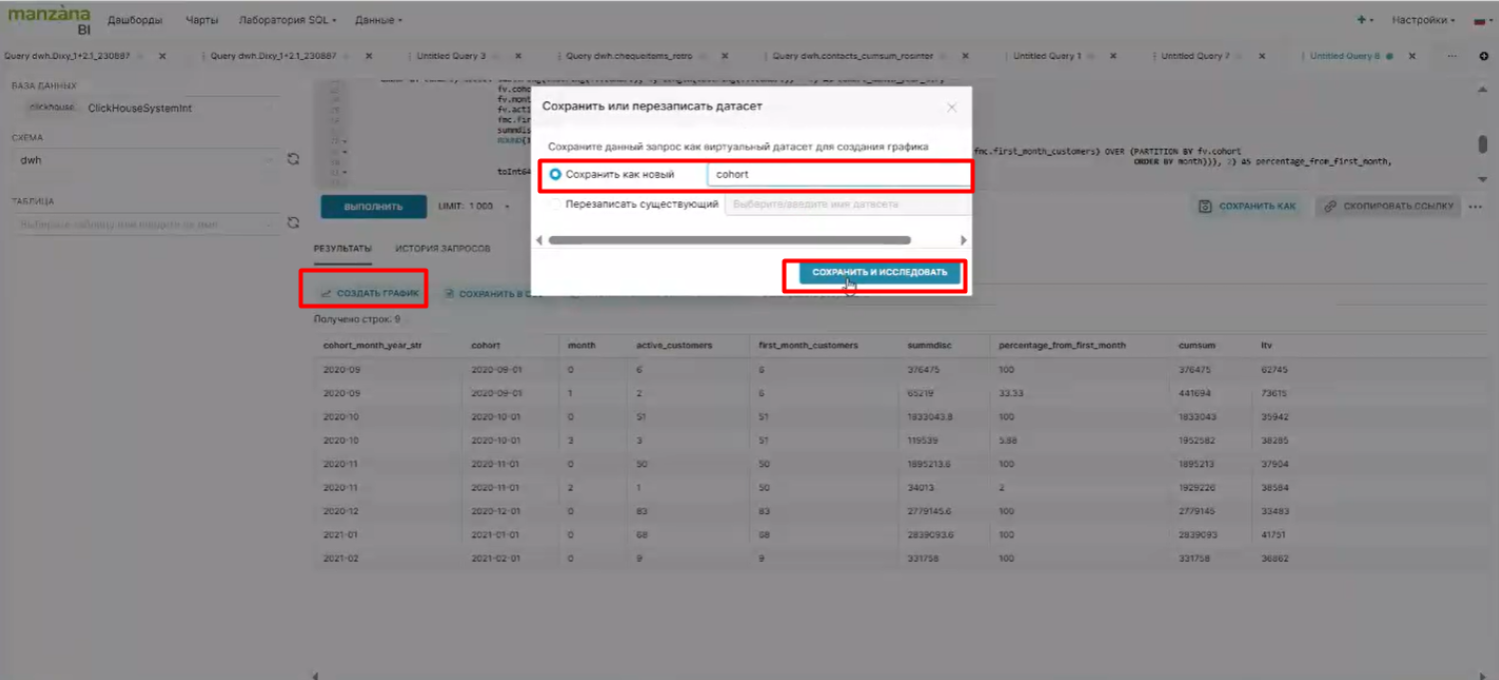1499x680 pixels.
Task: Close the Untitled Query 1 tab
Action: [1115, 56]
